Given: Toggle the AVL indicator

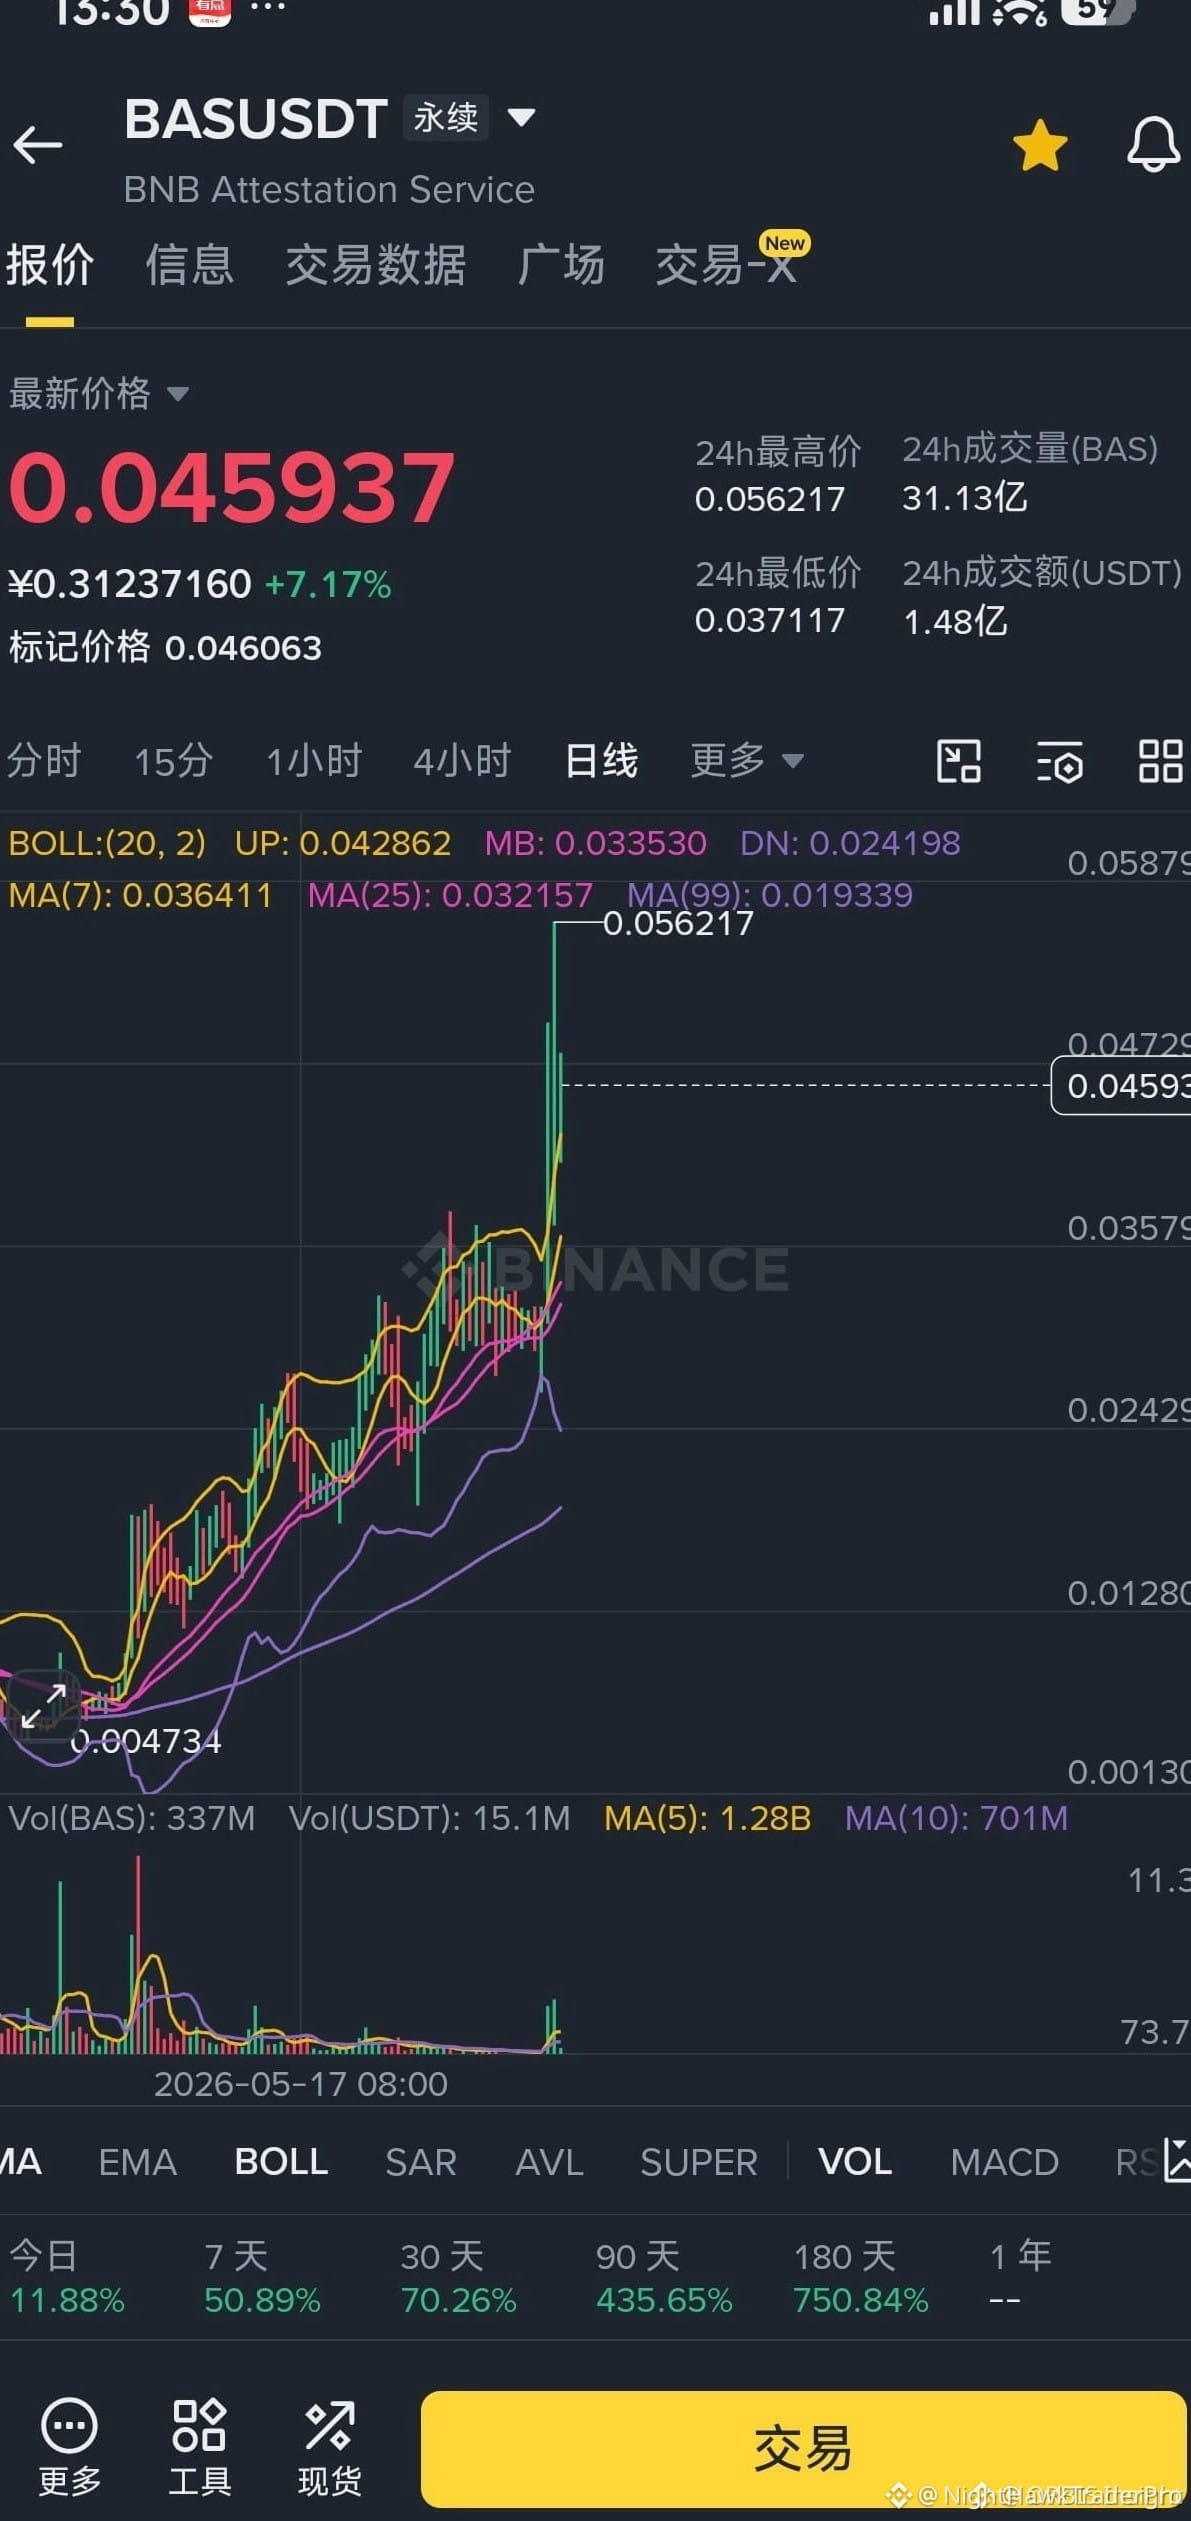Looking at the screenshot, I should [549, 2162].
